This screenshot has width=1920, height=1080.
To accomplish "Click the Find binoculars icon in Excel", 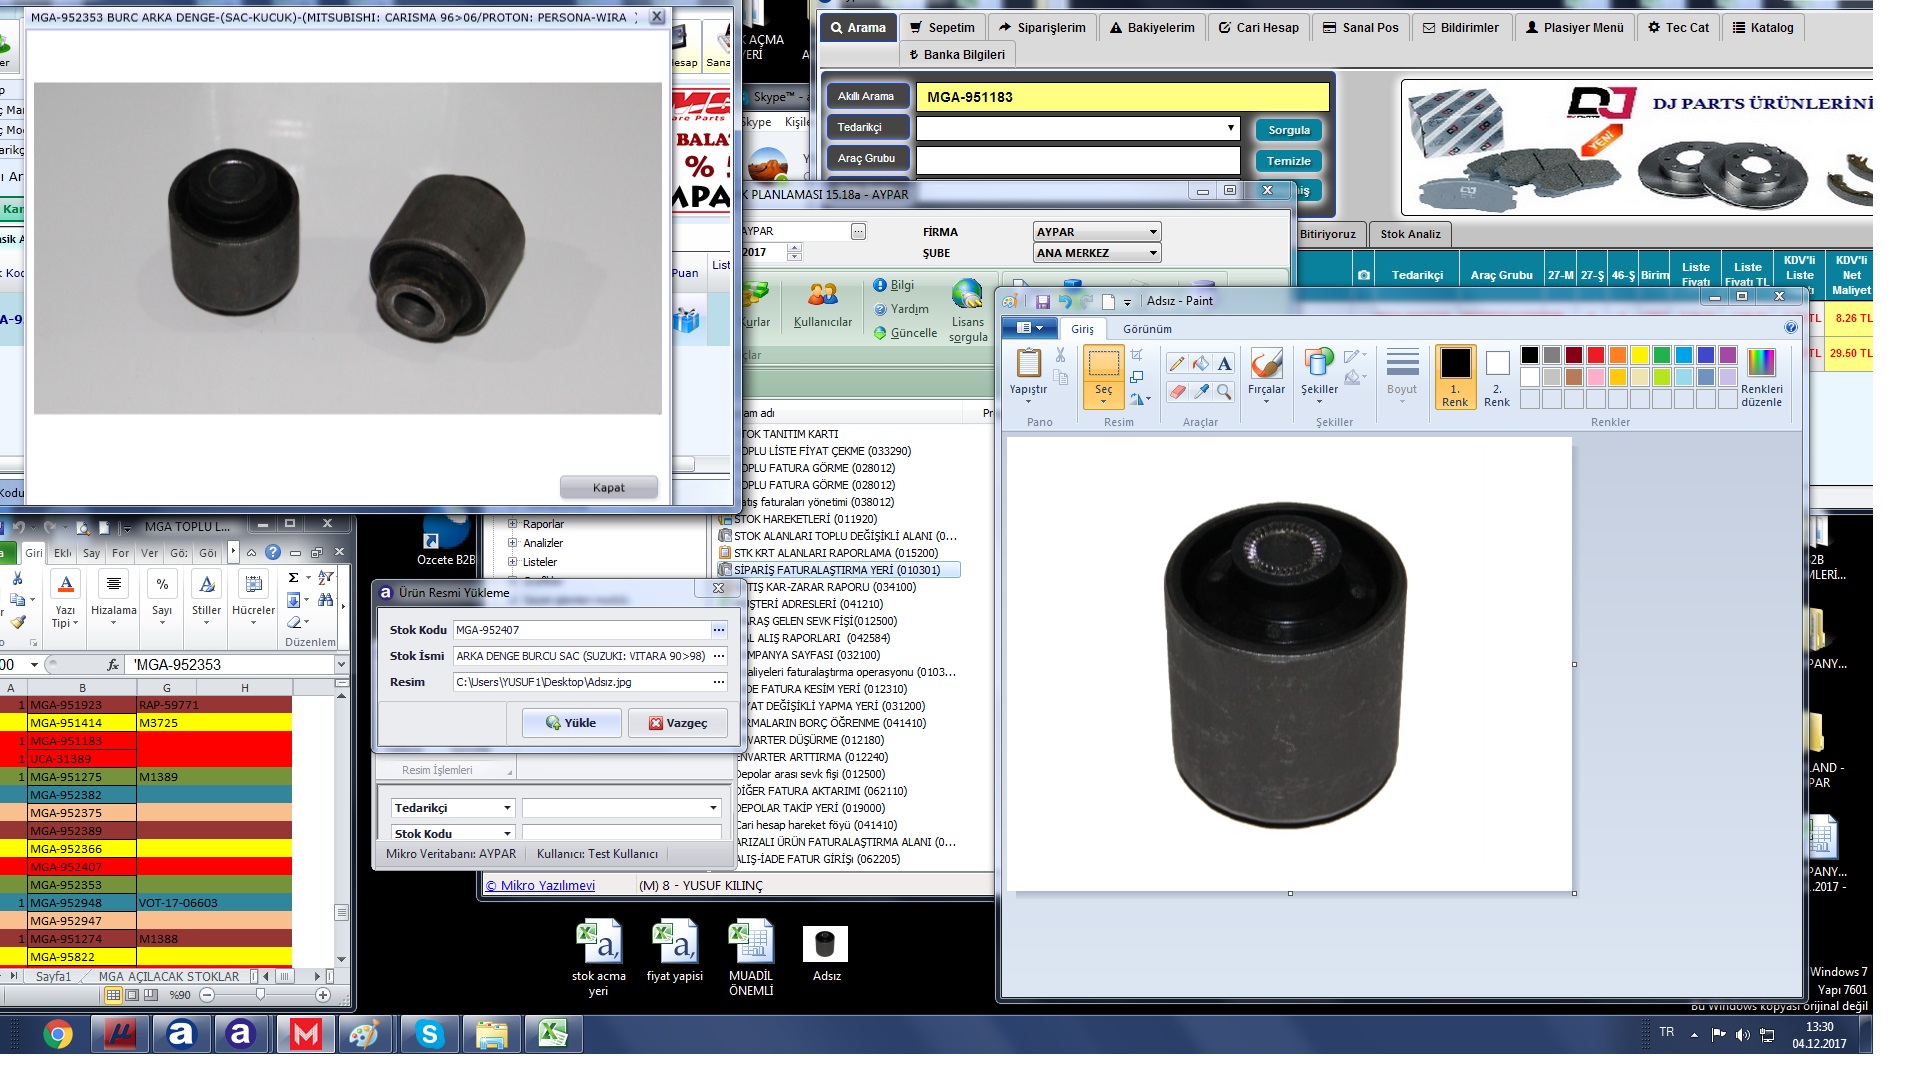I will coord(326,600).
